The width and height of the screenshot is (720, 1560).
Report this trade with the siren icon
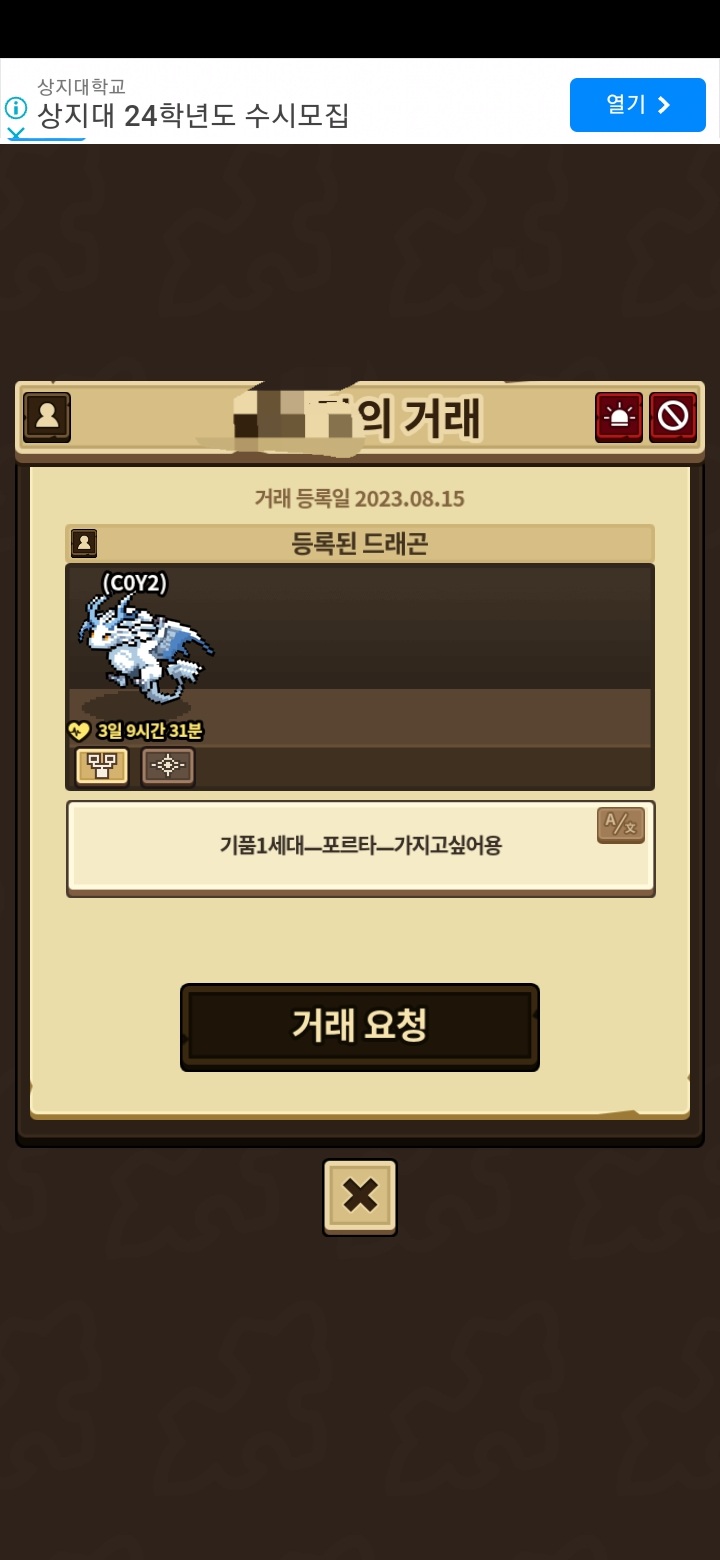click(x=619, y=416)
